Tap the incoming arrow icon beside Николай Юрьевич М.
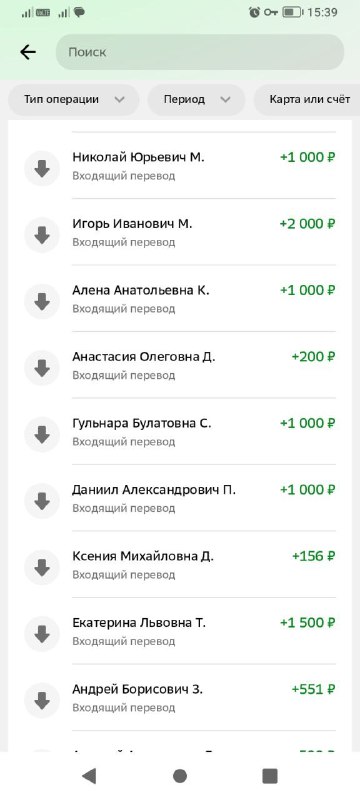 pyautogui.click(x=42, y=168)
